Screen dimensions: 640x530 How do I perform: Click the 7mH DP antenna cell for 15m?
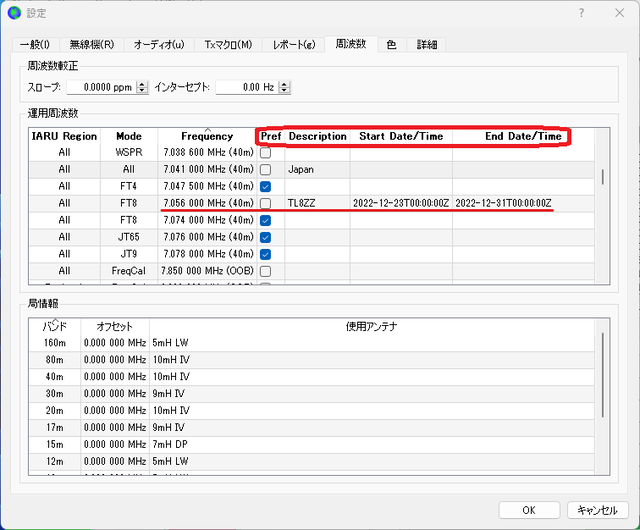(372, 444)
